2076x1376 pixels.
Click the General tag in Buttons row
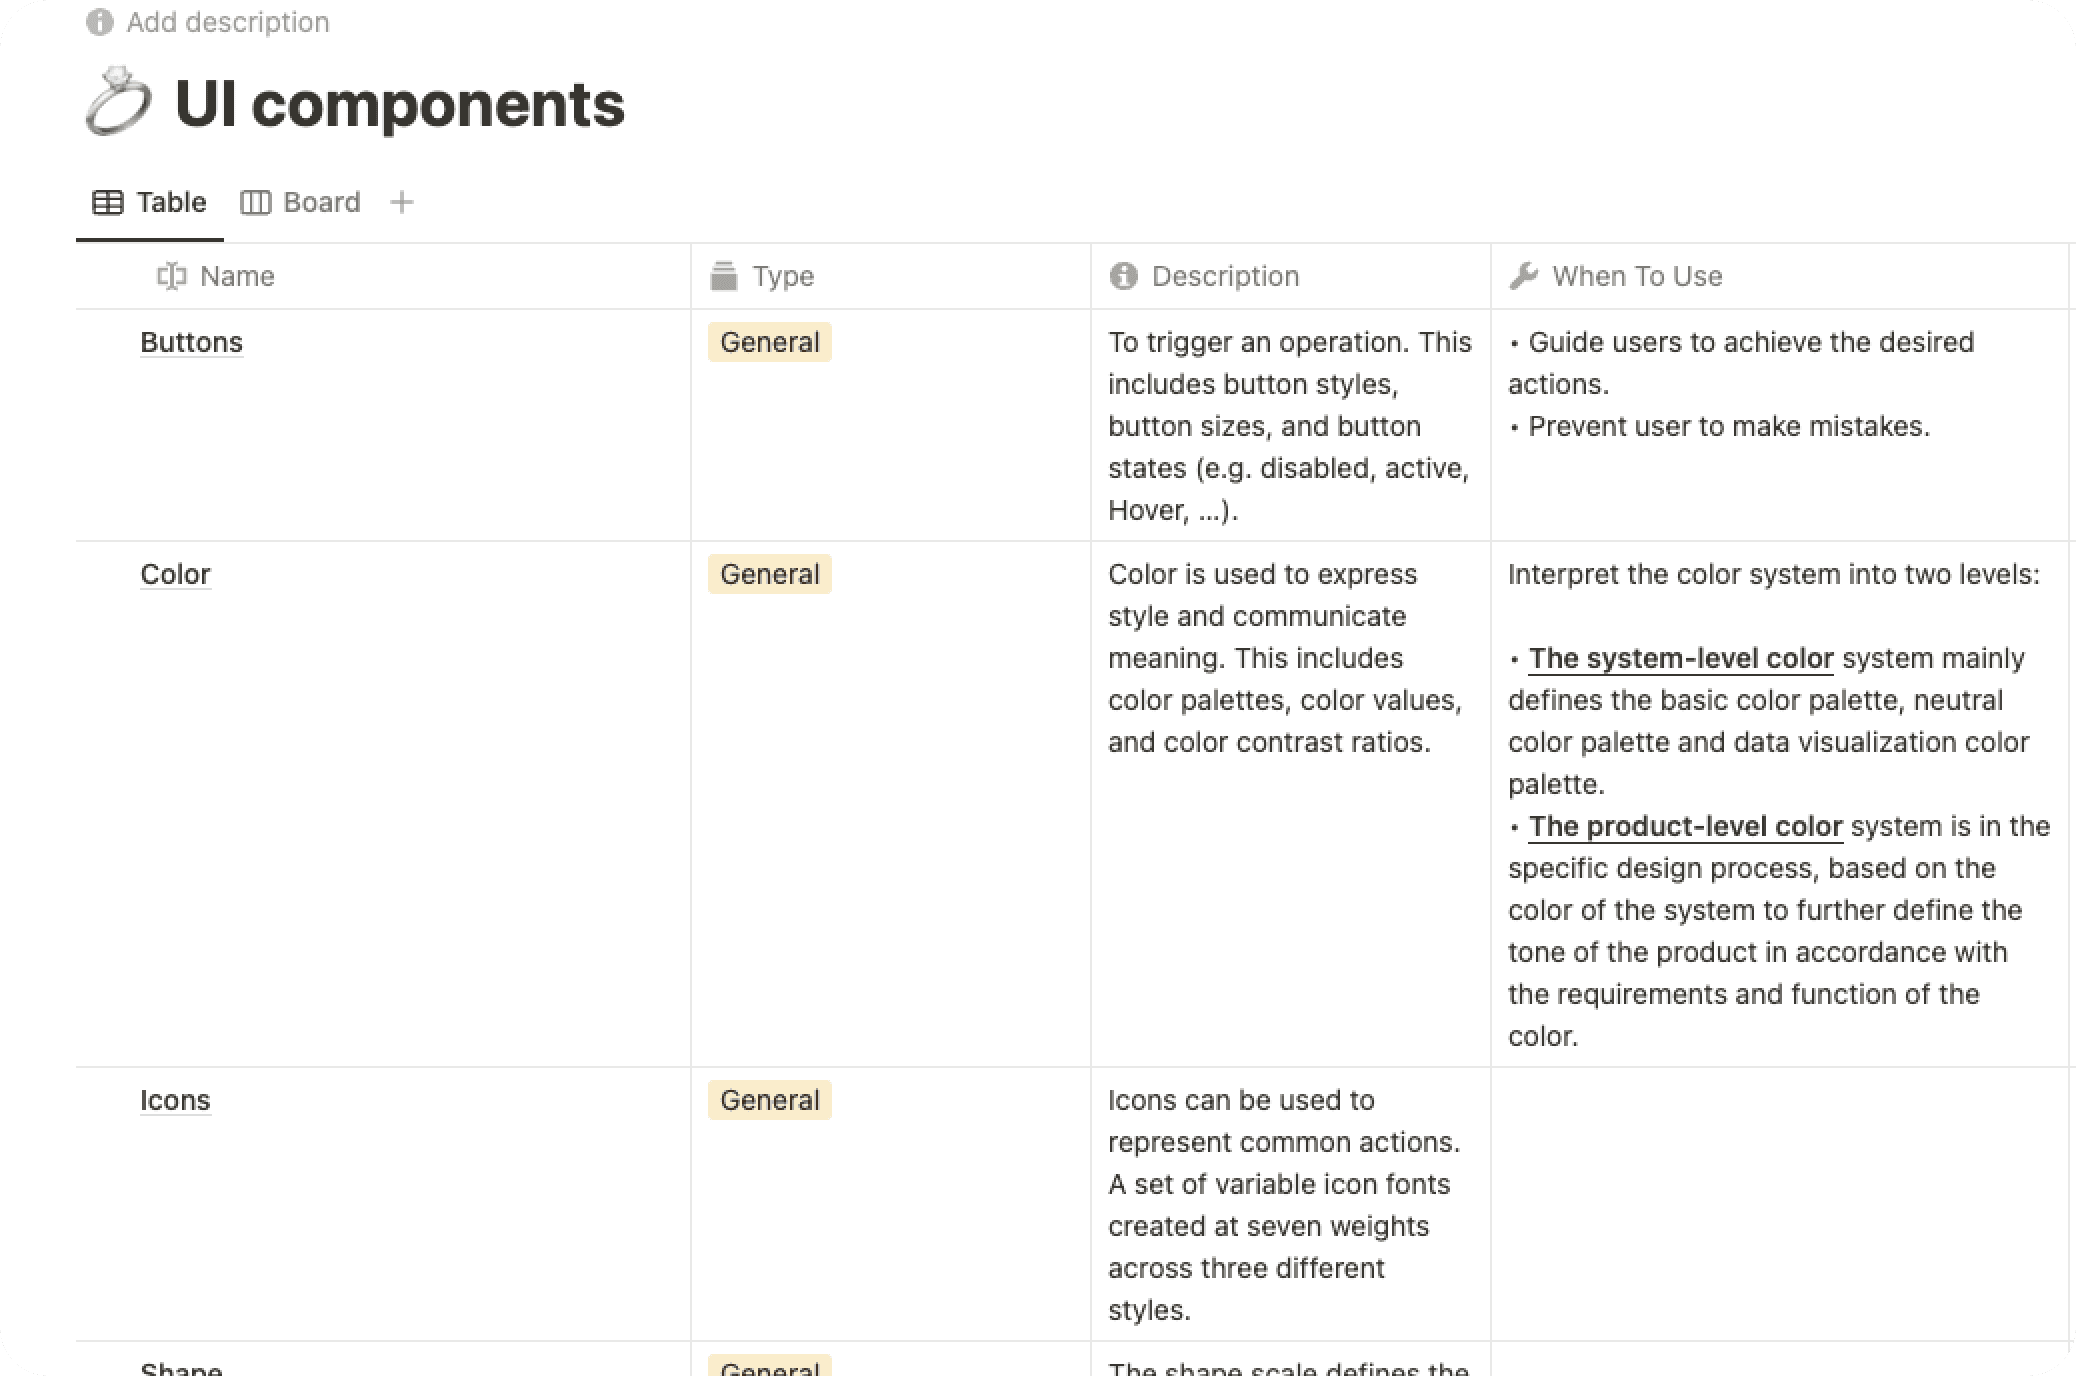coord(769,342)
